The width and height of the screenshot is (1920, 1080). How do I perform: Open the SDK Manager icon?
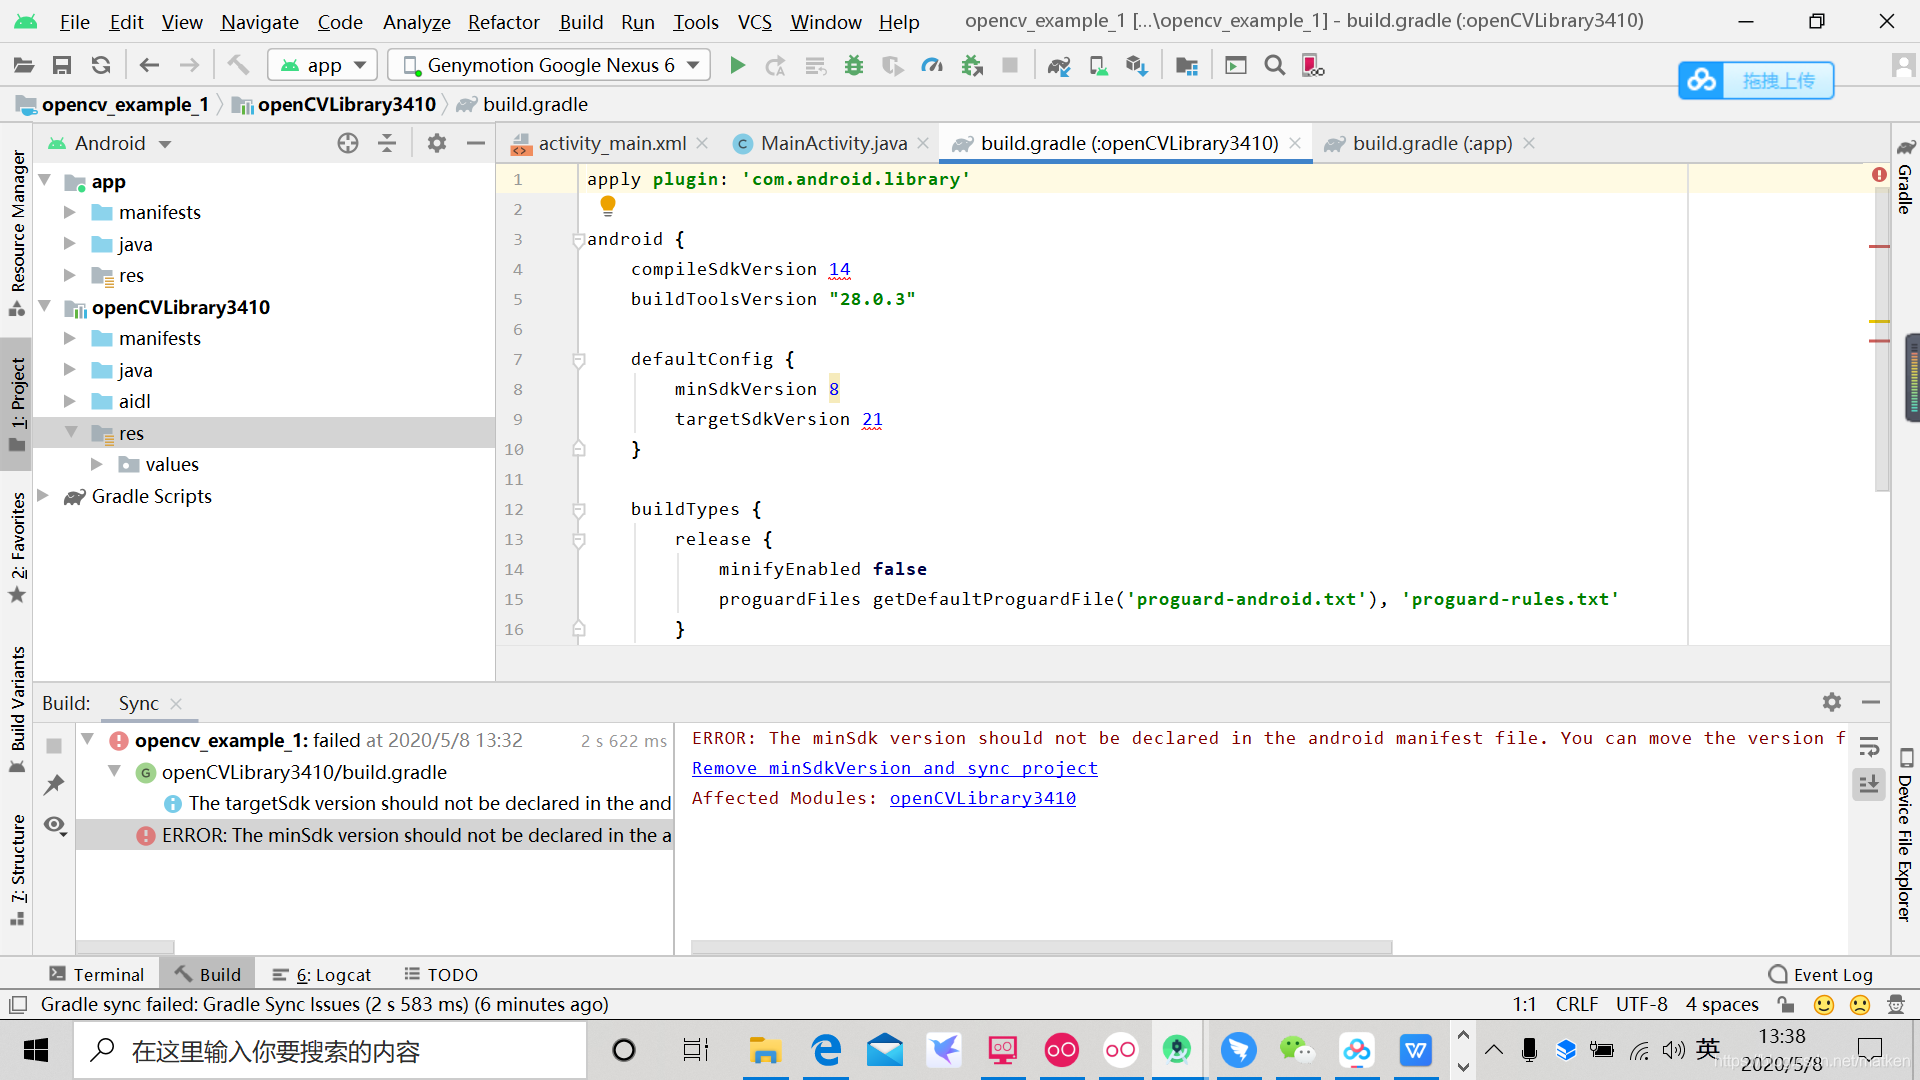pyautogui.click(x=1137, y=66)
